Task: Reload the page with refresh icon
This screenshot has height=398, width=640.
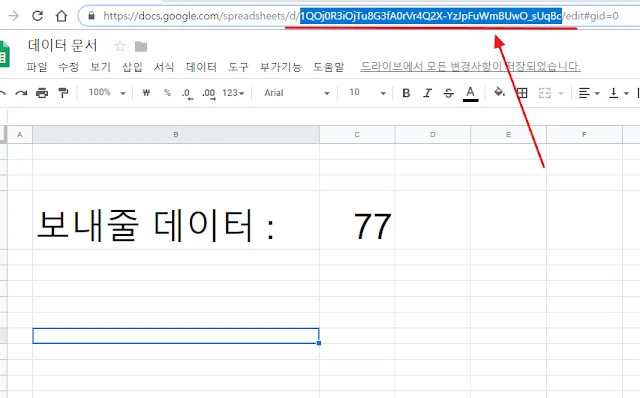Action: 38,16
